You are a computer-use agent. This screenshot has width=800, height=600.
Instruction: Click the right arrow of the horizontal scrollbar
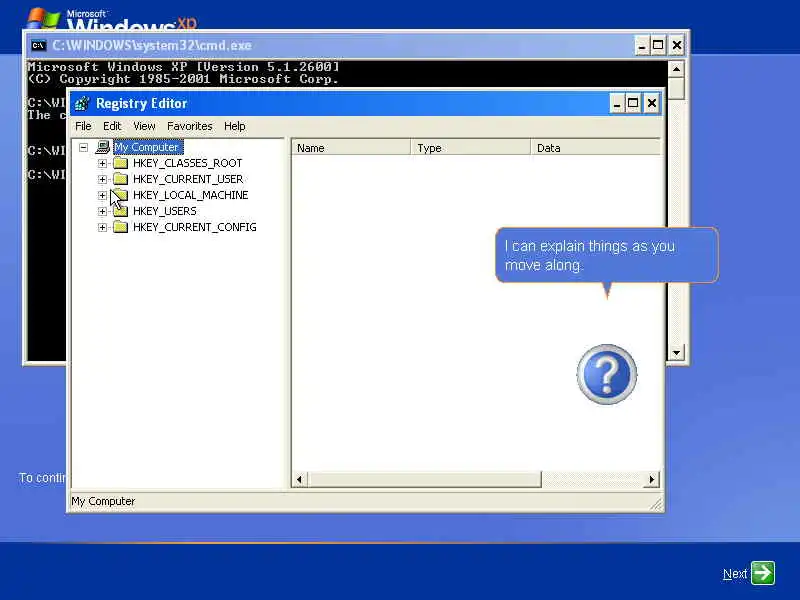(x=652, y=480)
